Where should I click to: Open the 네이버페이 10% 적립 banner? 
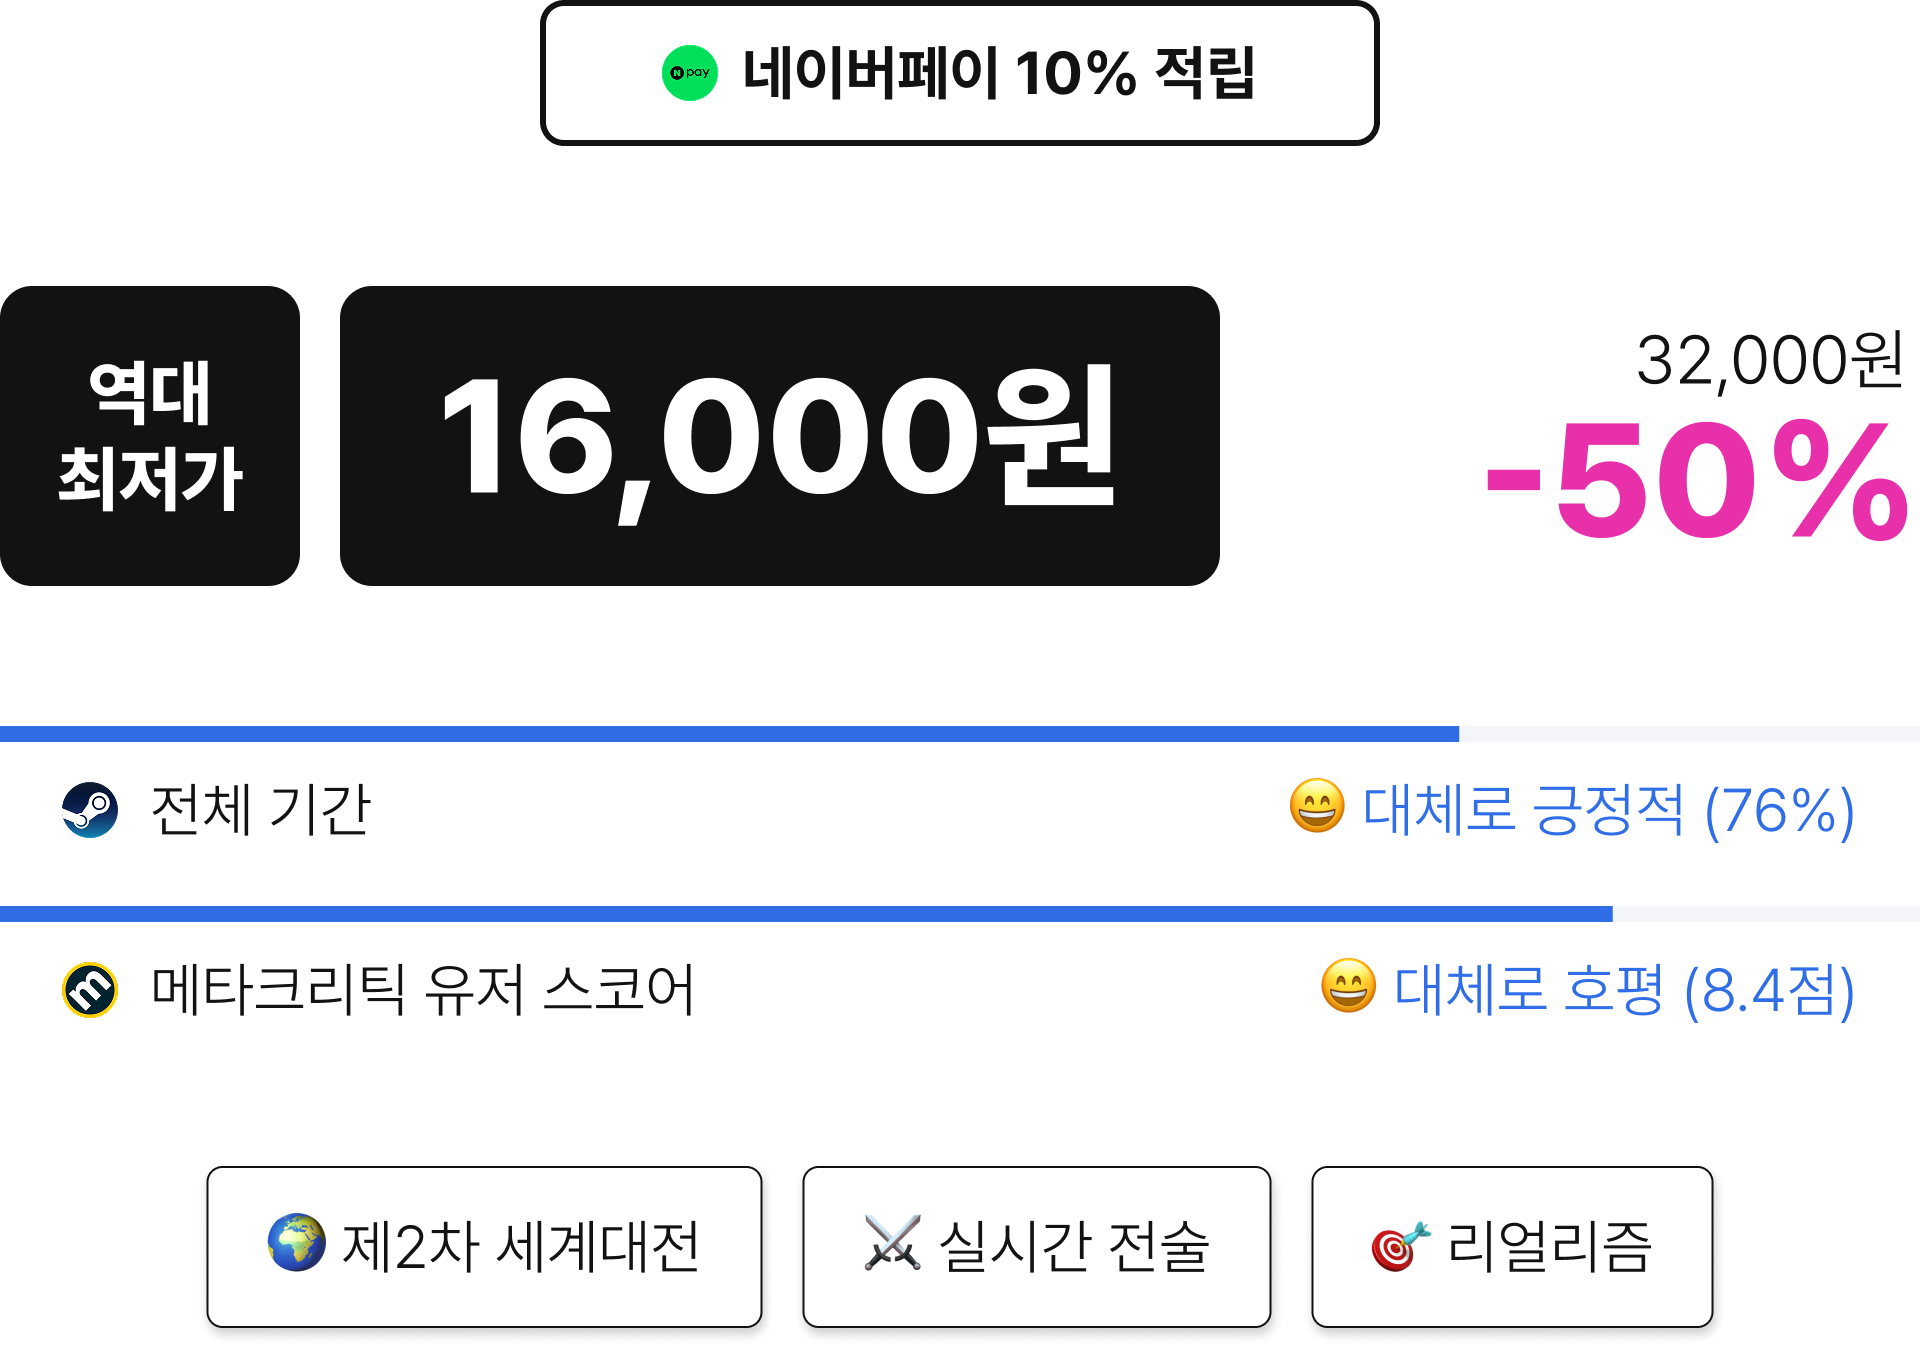(x=960, y=73)
